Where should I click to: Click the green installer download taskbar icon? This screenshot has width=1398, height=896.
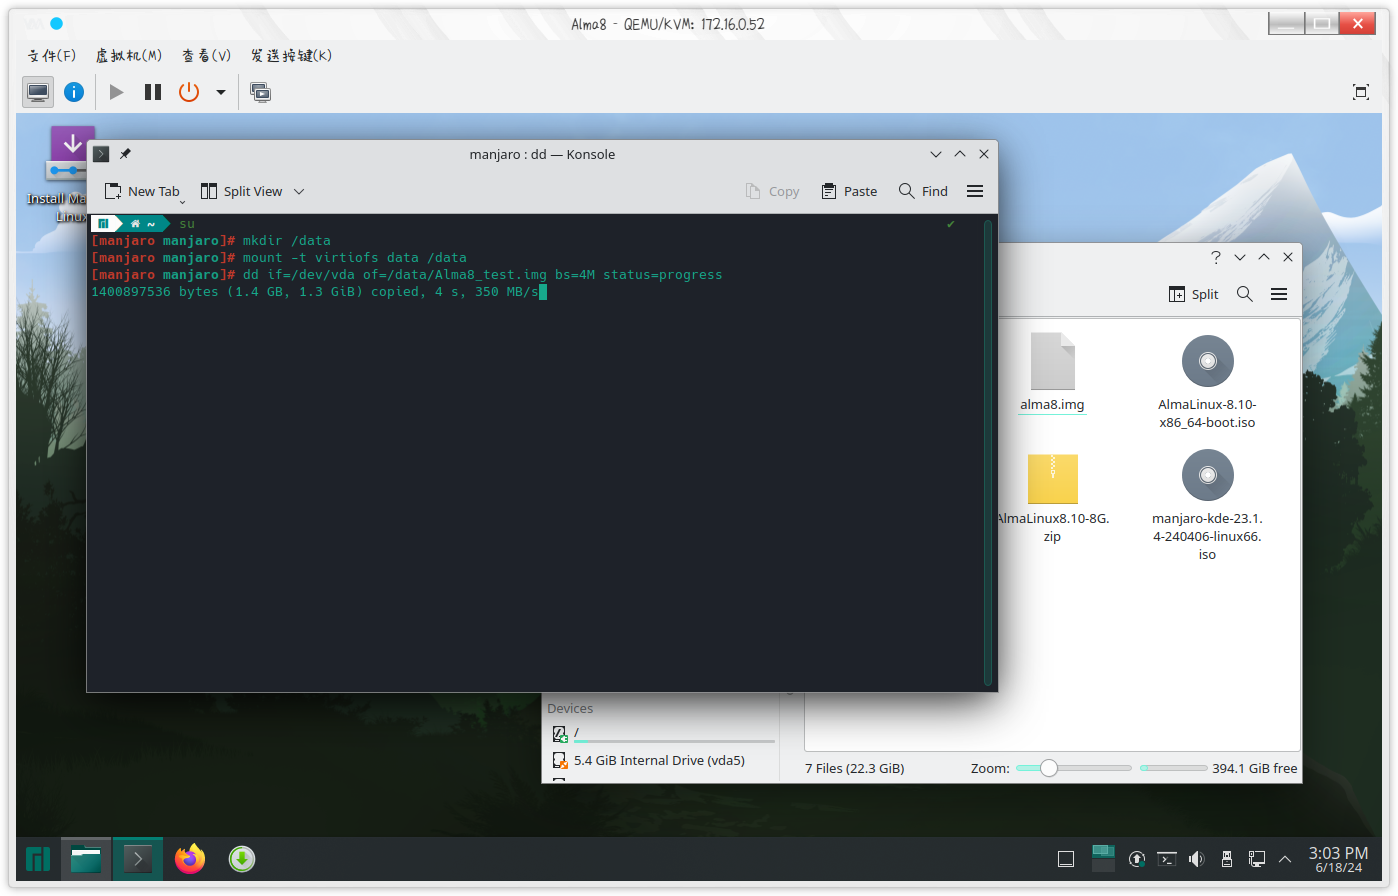pos(242,859)
